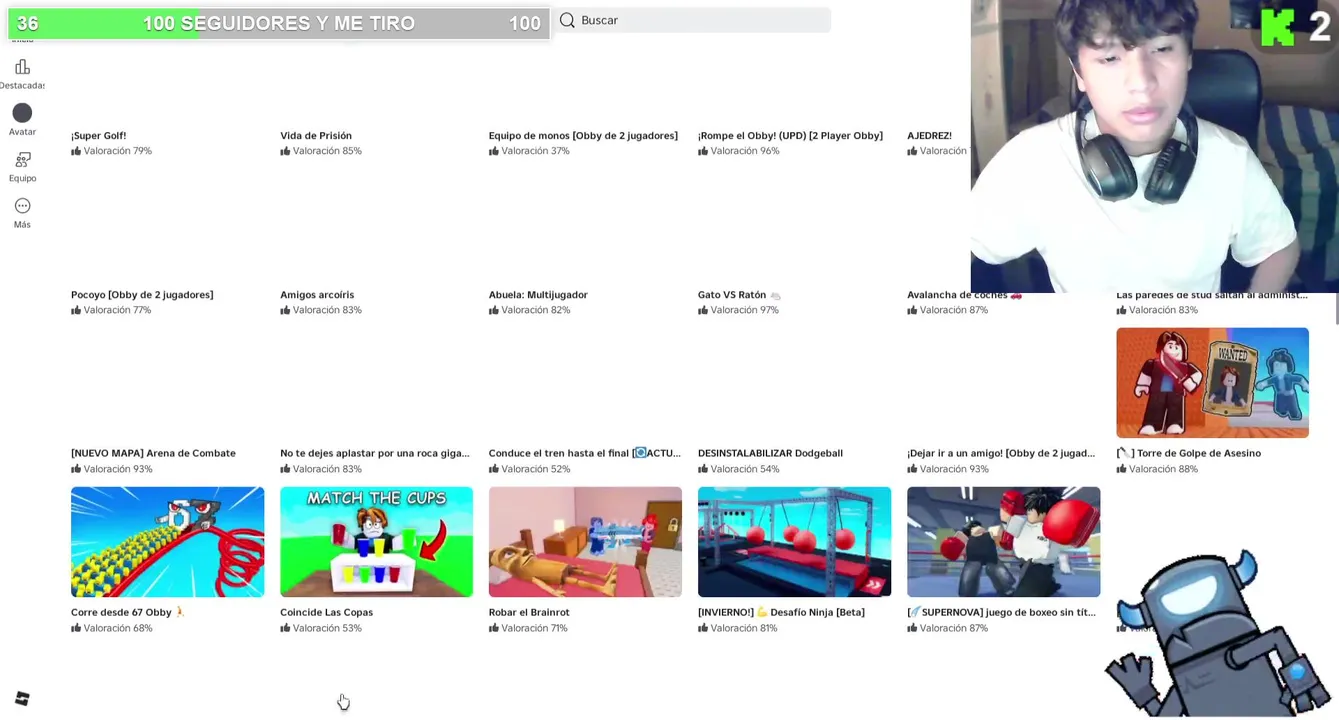1339x720 pixels.
Task: Select DESINSTALABILIZAR Dodgeball title
Action: [770, 454]
